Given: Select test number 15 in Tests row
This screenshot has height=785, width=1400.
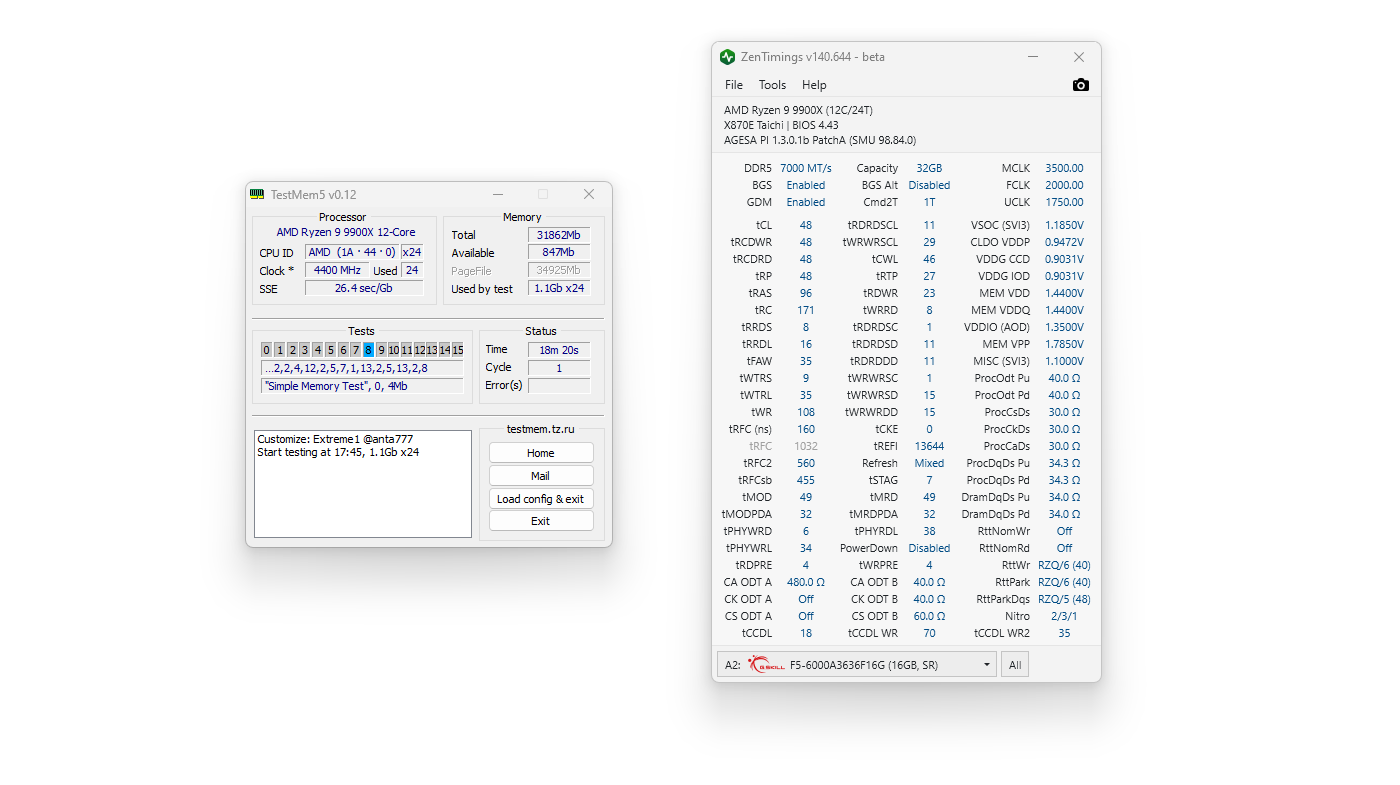Looking at the screenshot, I should [x=457, y=349].
